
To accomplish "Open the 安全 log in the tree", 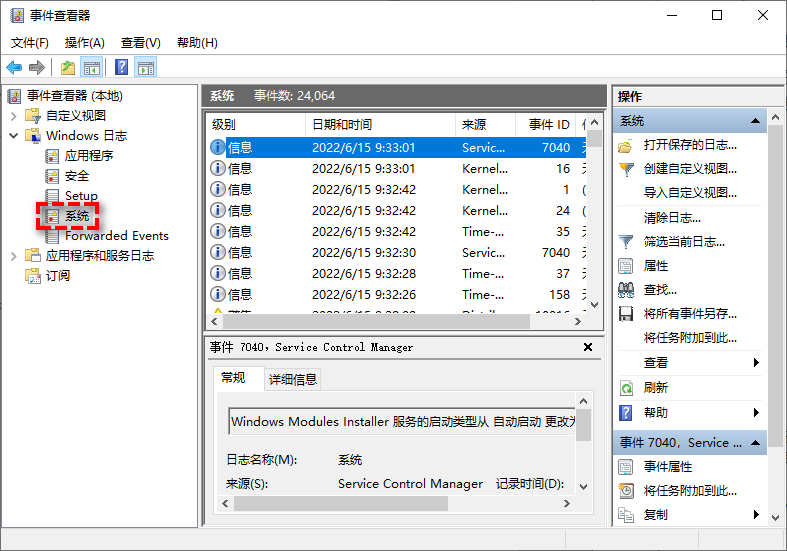I will point(77,176).
